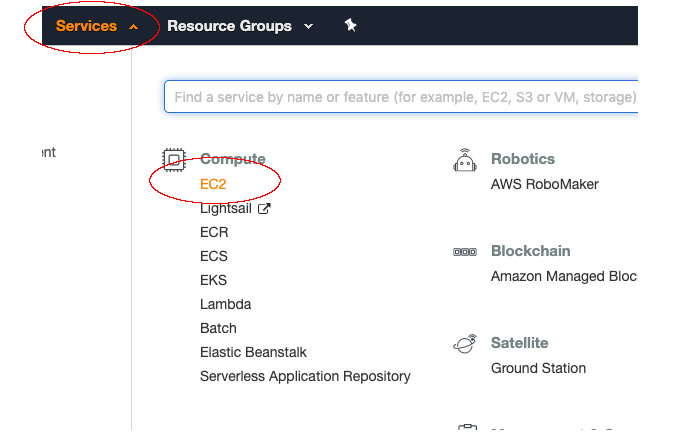This screenshot has width=680, height=437.
Task: Open Serverless Application Repository
Action: click(305, 376)
